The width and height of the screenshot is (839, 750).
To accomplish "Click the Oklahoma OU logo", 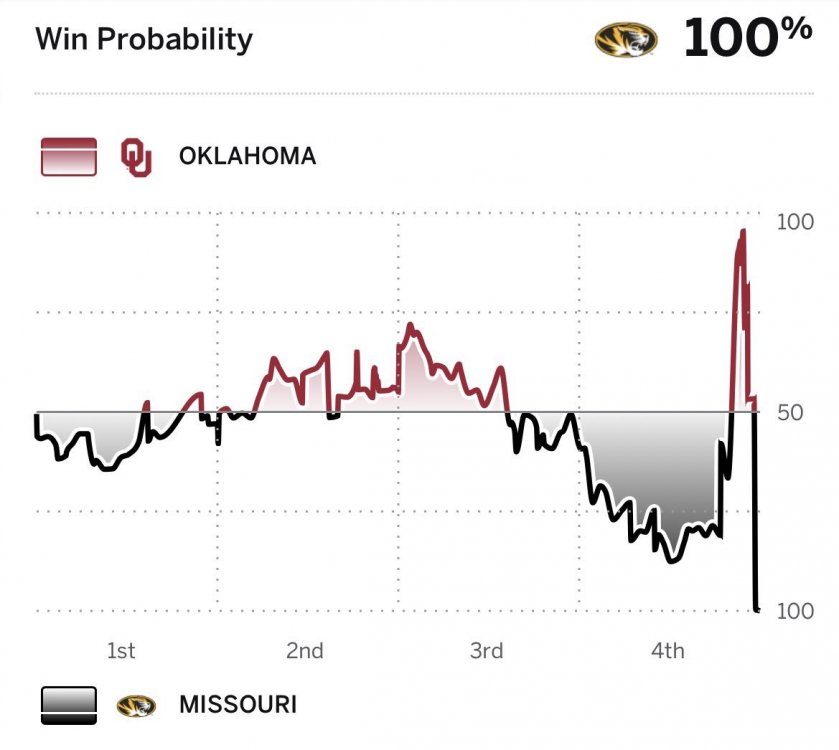I will pos(136,157).
